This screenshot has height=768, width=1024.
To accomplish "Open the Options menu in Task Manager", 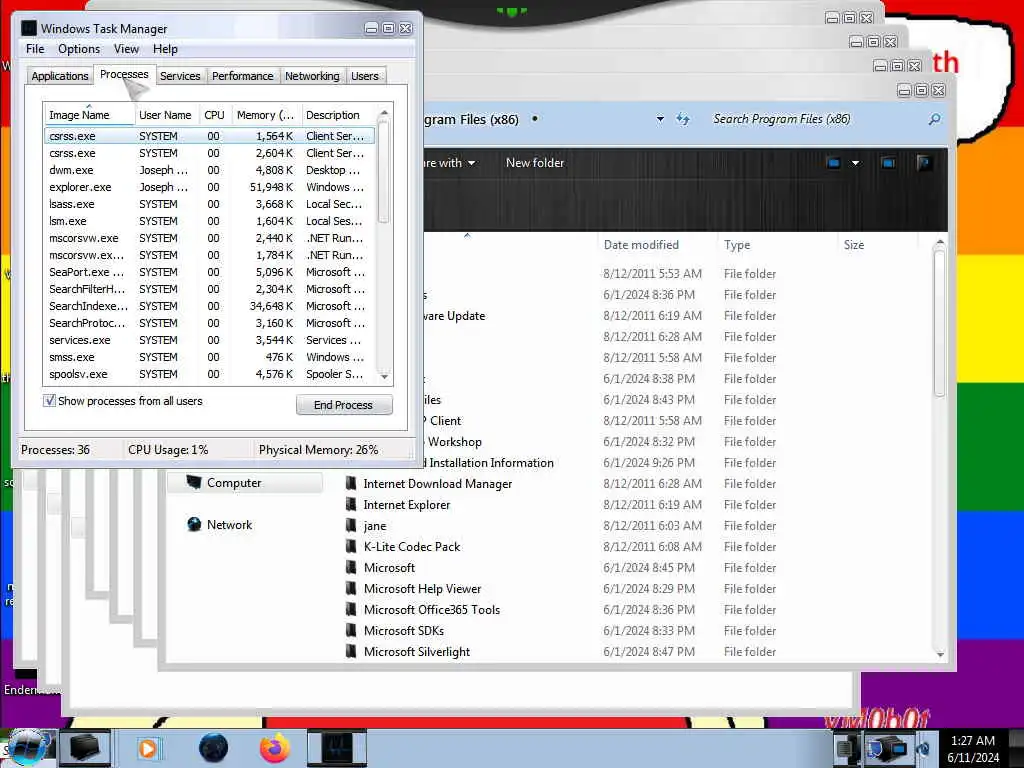I will [x=79, y=49].
